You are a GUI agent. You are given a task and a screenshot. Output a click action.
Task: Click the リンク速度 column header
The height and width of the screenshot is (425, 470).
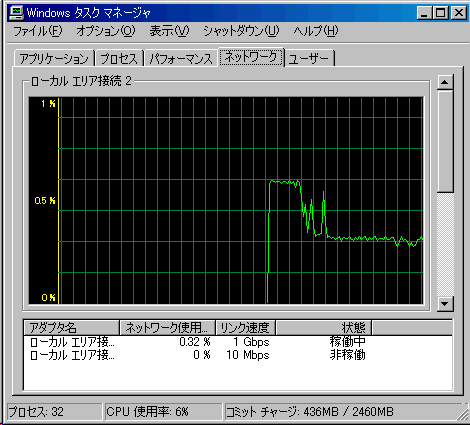click(x=245, y=328)
